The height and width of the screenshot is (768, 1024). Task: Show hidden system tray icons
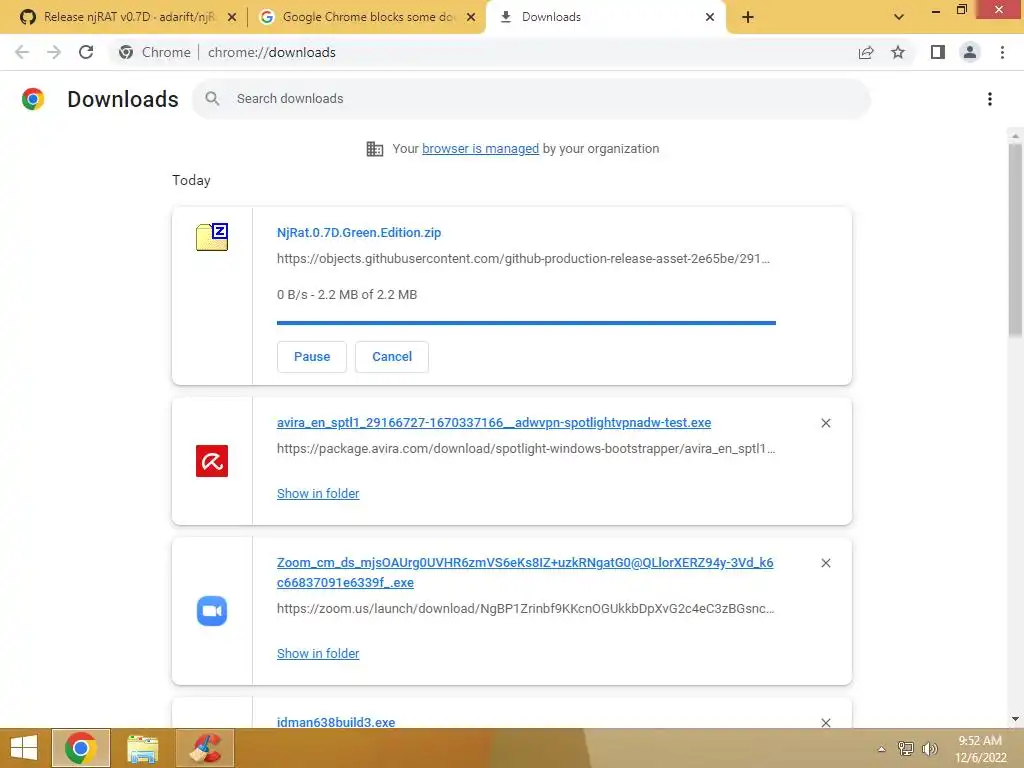882,748
